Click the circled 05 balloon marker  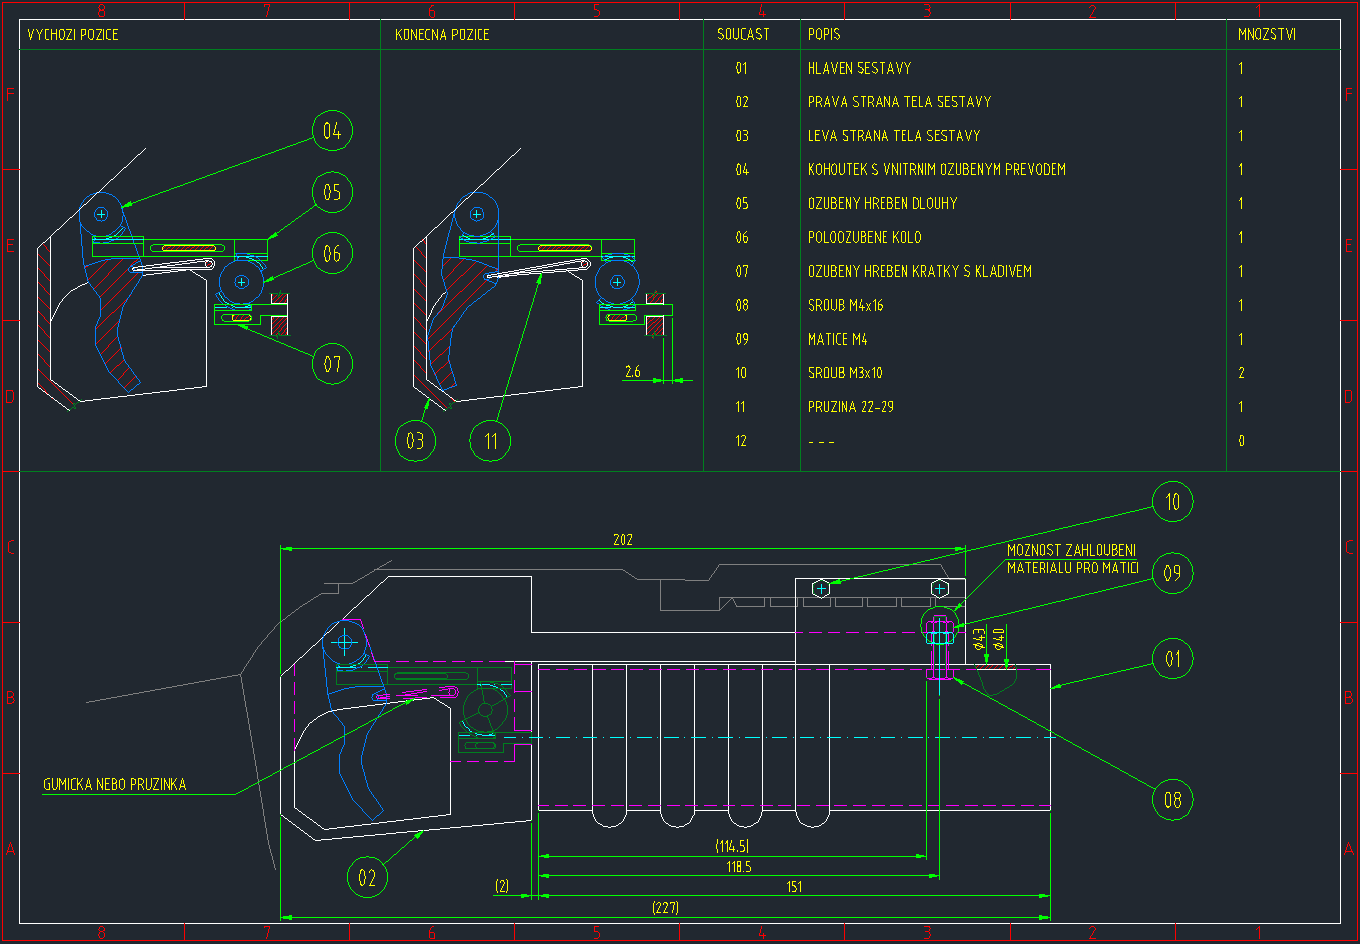332,192
